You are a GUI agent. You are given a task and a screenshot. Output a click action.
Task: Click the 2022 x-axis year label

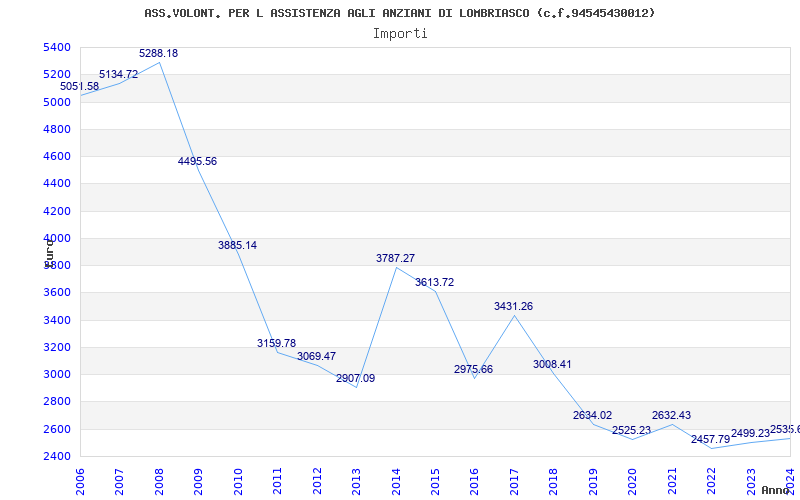coord(711,482)
